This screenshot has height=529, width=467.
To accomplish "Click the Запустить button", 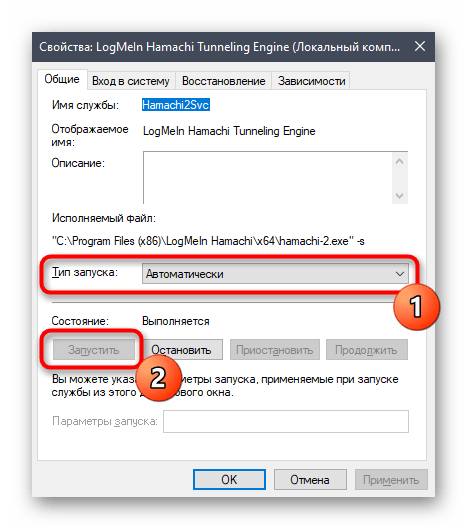I will [x=94, y=350].
